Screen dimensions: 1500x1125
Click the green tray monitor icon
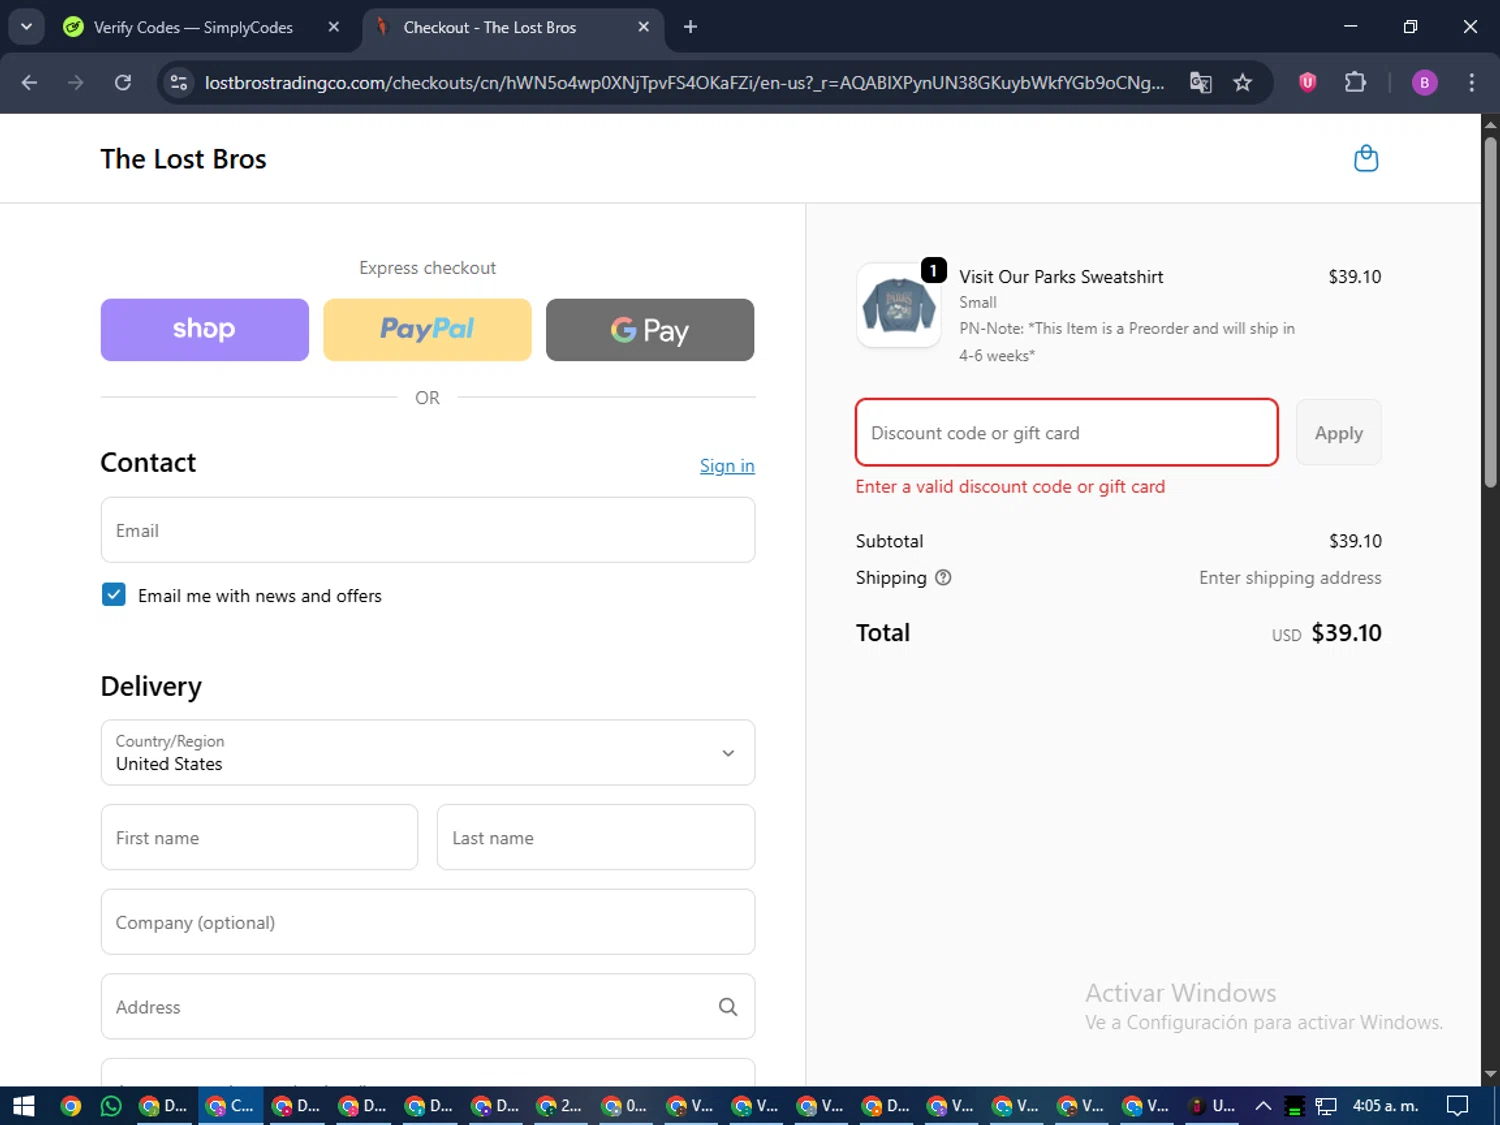point(1294,1106)
